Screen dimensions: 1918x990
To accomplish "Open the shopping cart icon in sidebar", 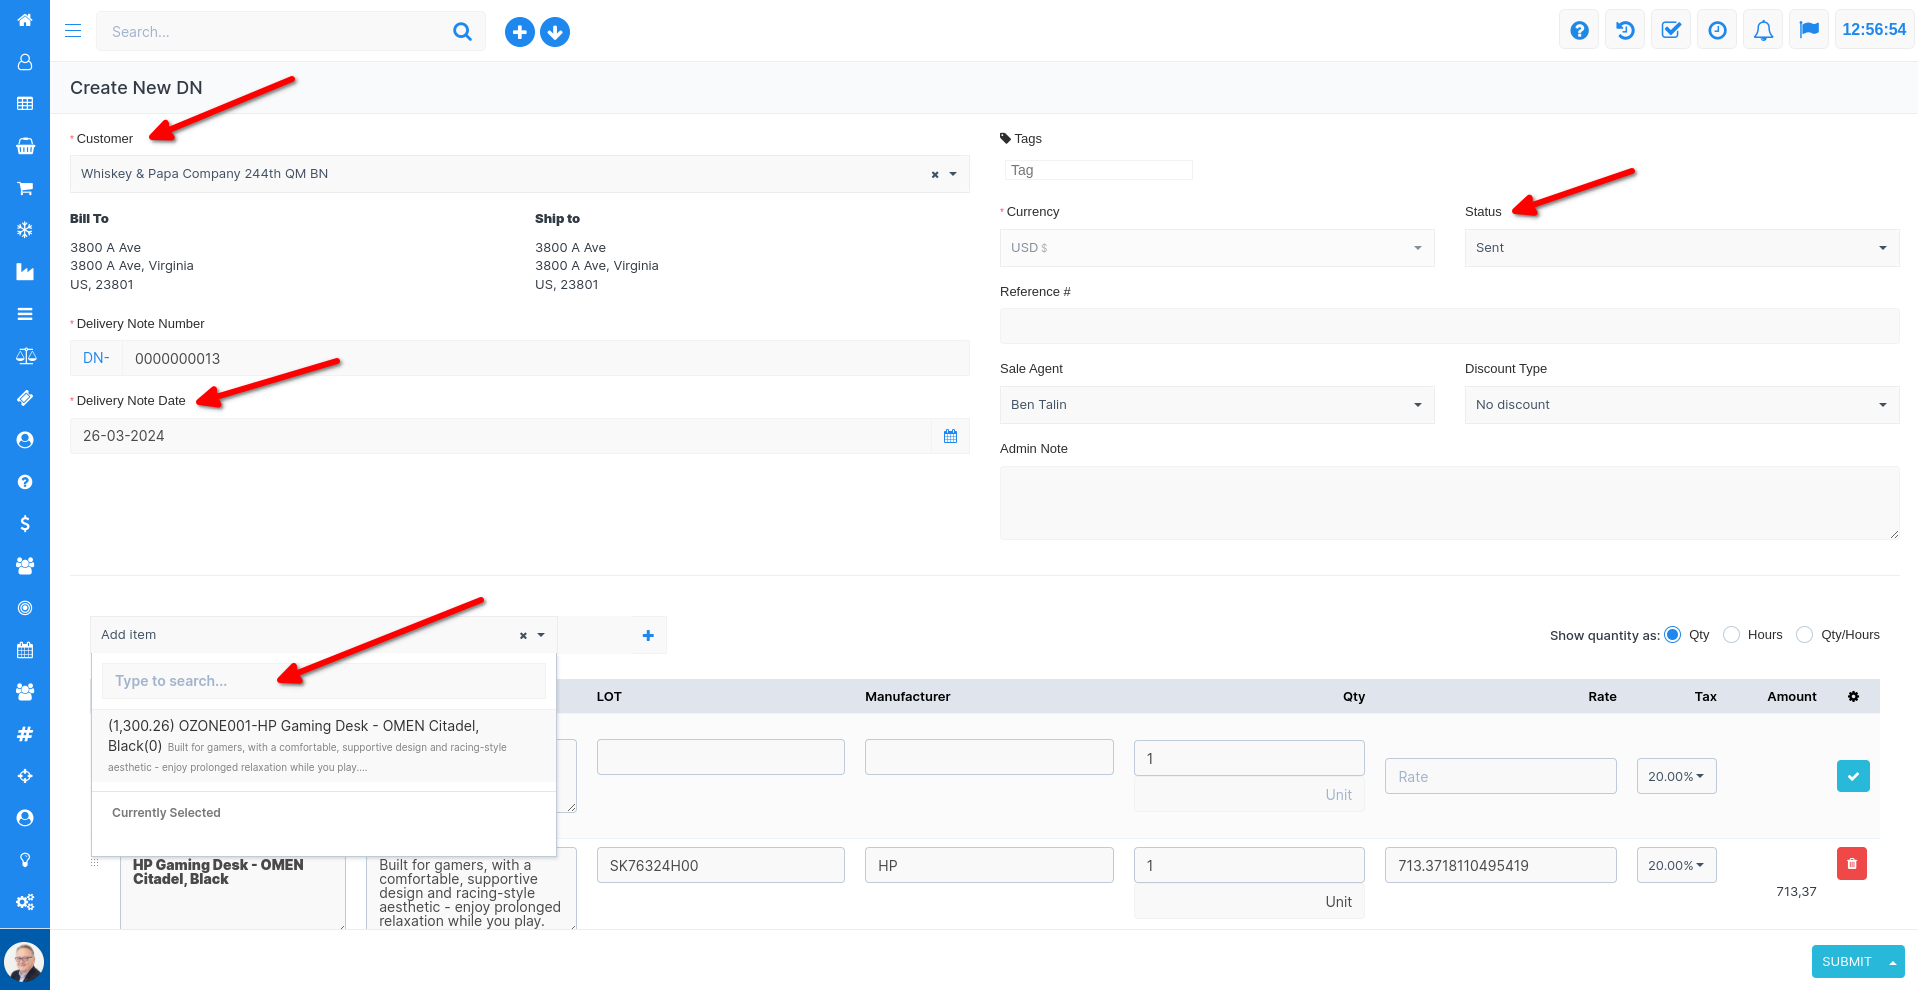I will tap(25, 188).
